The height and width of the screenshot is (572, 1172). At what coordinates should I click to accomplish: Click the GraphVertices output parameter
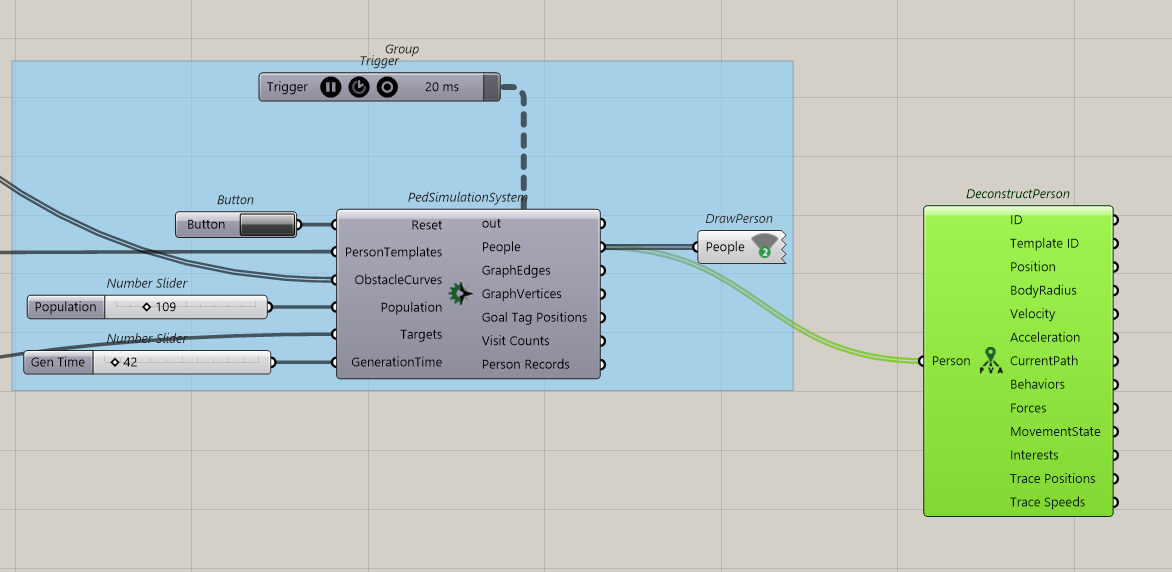tap(522, 294)
